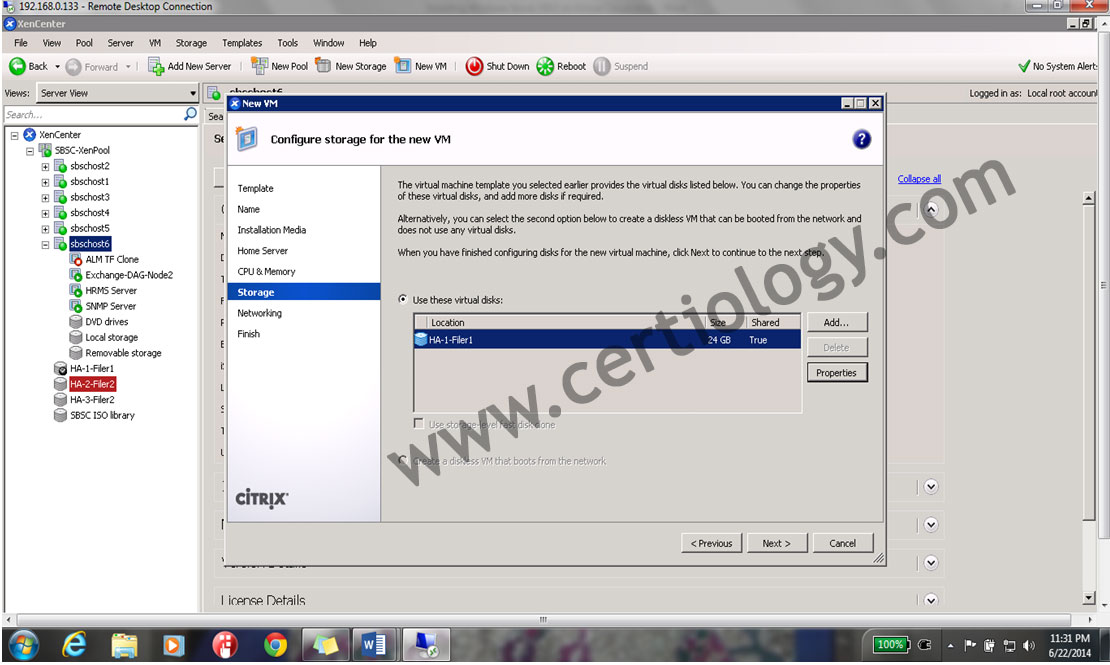Click the search magnifier icon
Image resolution: width=1110 pixels, height=665 pixels.
[x=190, y=114]
